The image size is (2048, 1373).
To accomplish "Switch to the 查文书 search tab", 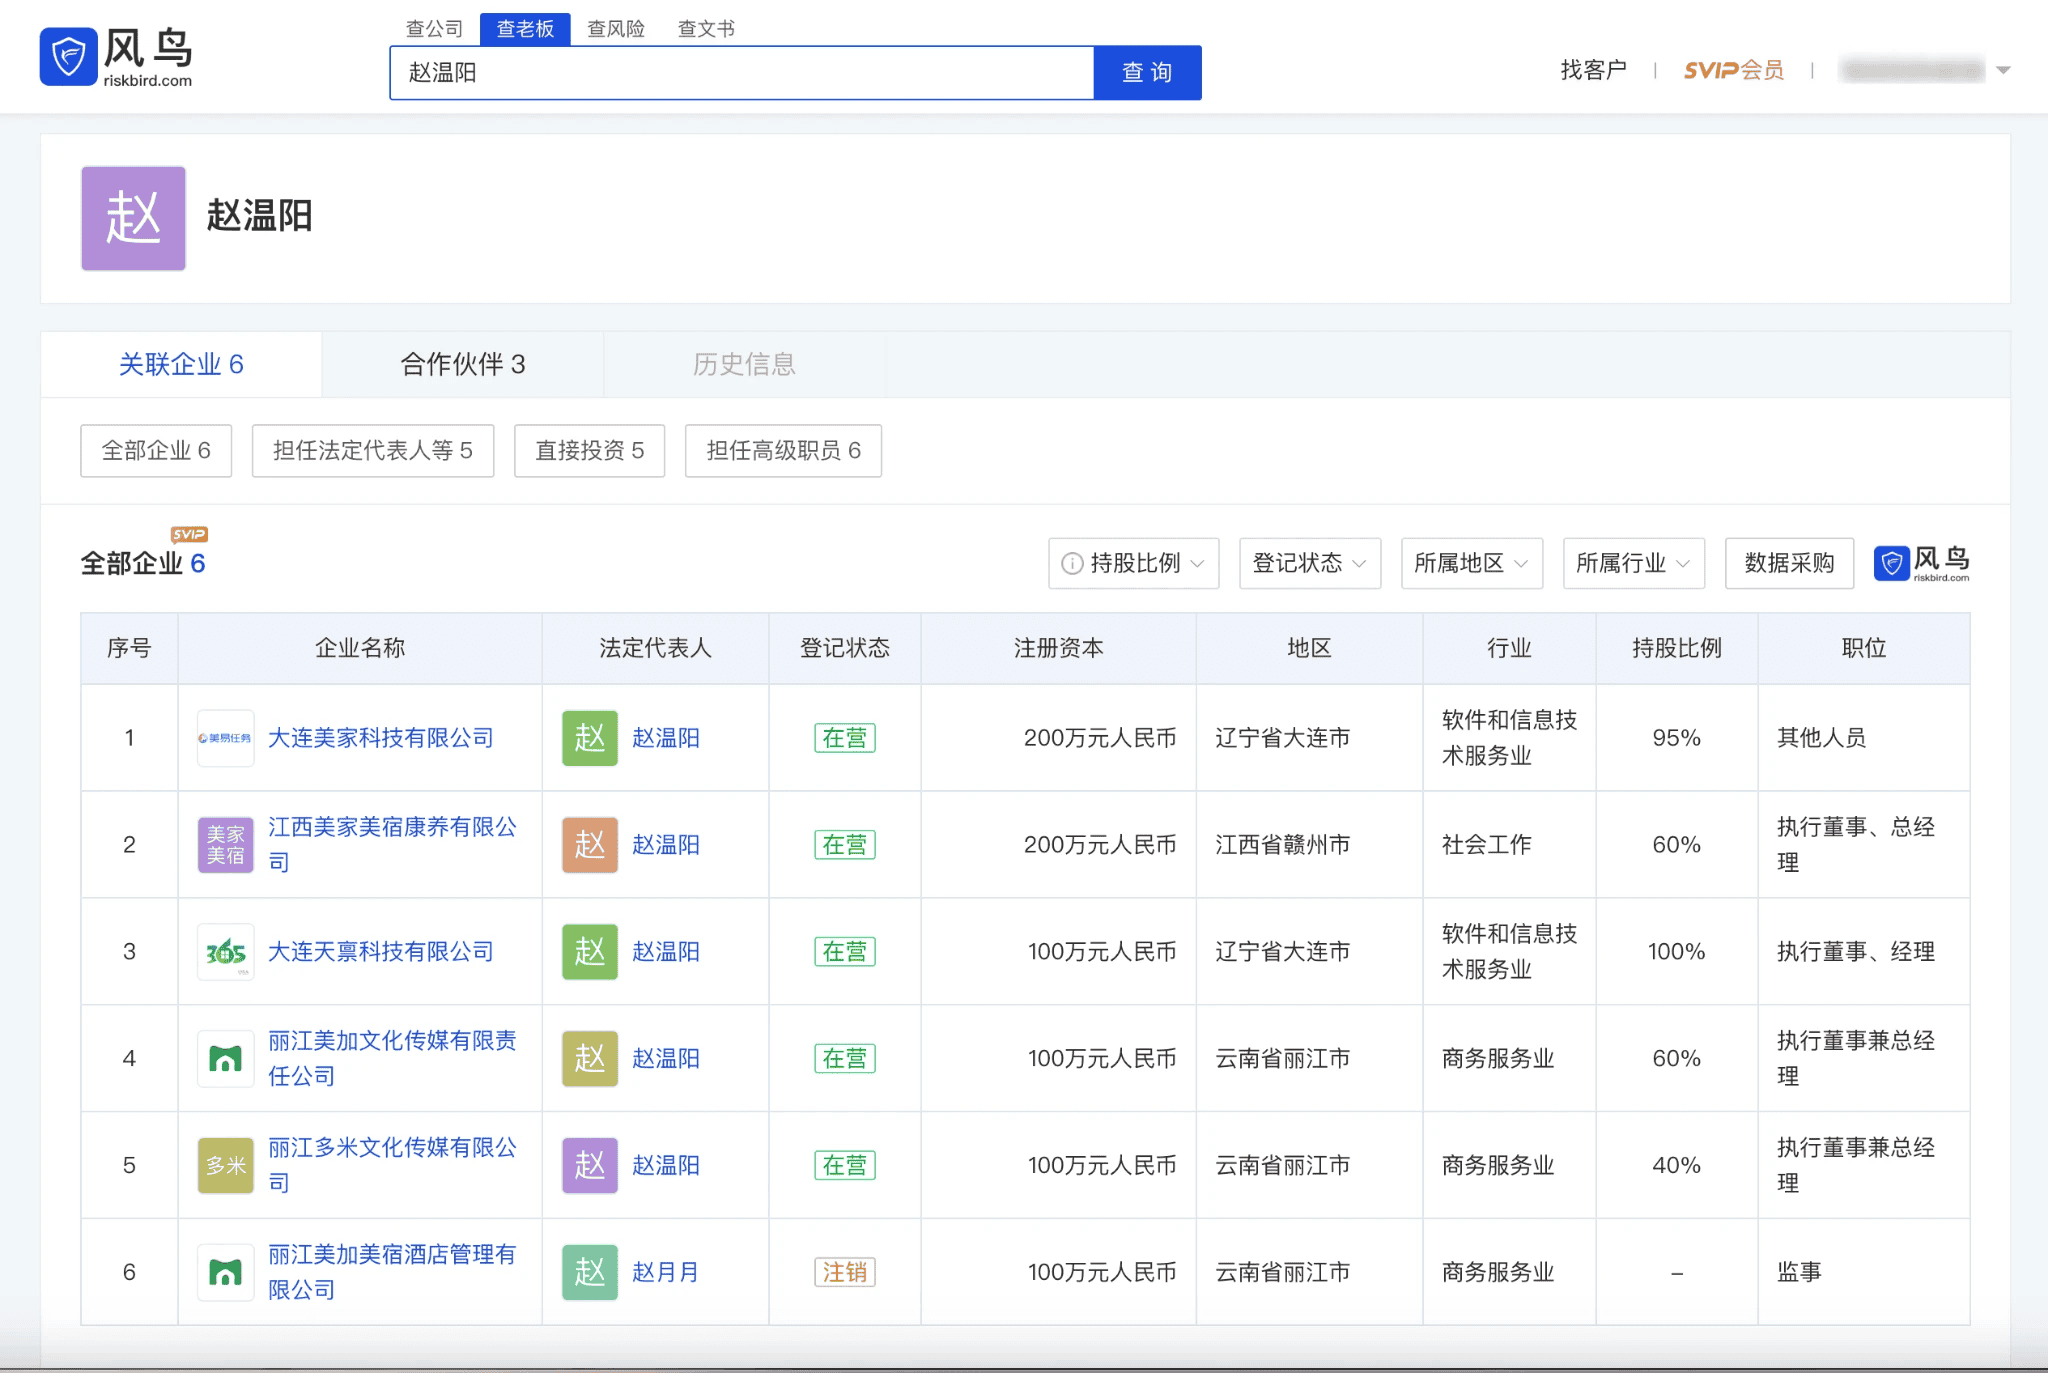I will tap(706, 29).
